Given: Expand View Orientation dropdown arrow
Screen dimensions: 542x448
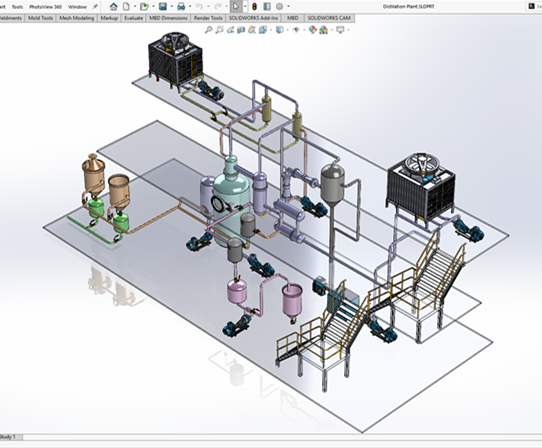Looking at the screenshot, I should [271, 30].
